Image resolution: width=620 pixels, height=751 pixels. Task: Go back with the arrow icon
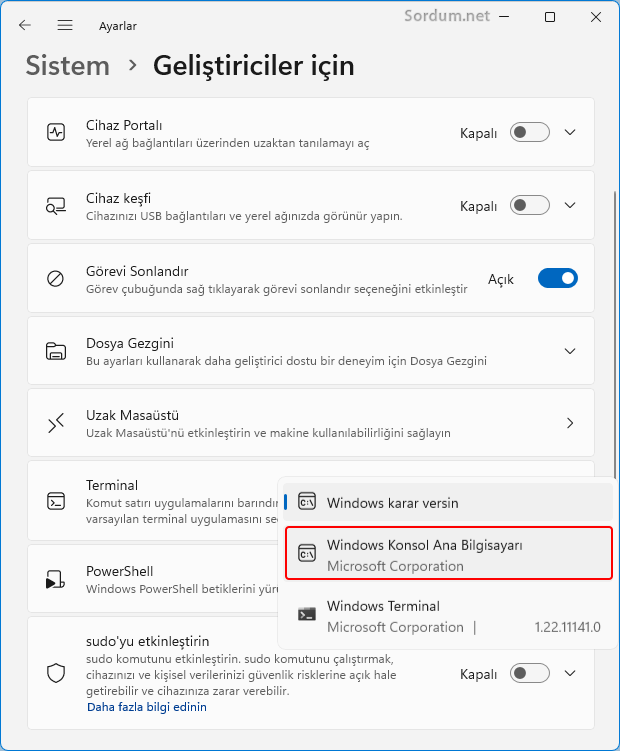pyautogui.click(x=24, y=25)
